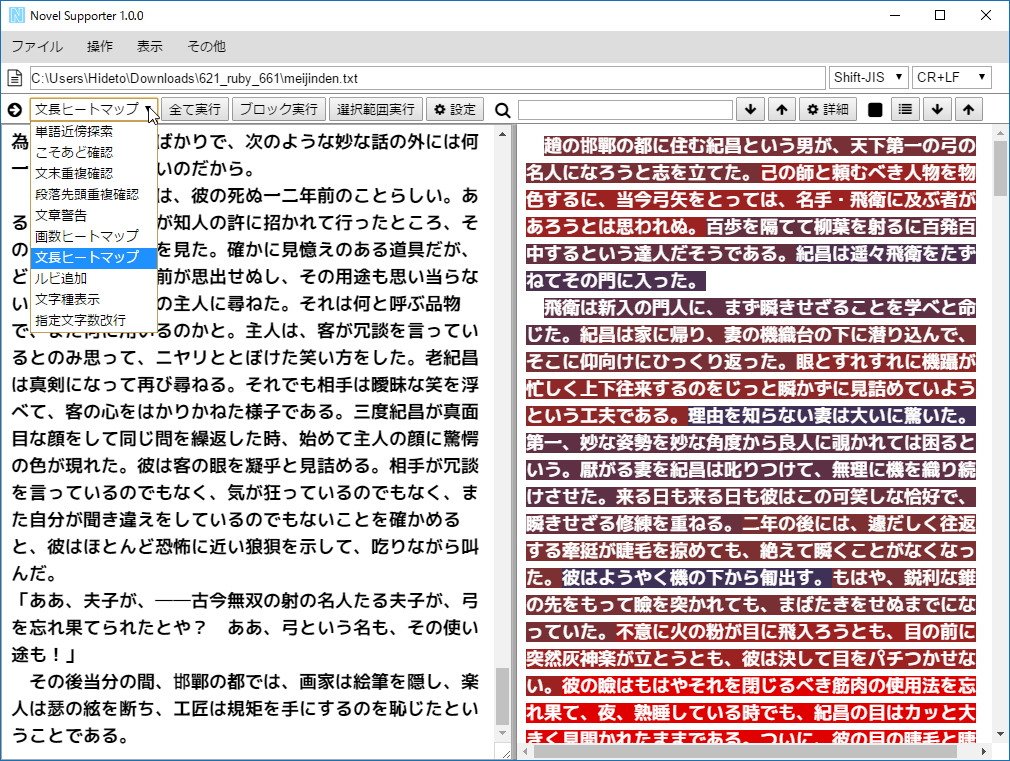
Task: Click the far-right down navigation arrow
Action: pyautogui.click(x=937, y=109)
